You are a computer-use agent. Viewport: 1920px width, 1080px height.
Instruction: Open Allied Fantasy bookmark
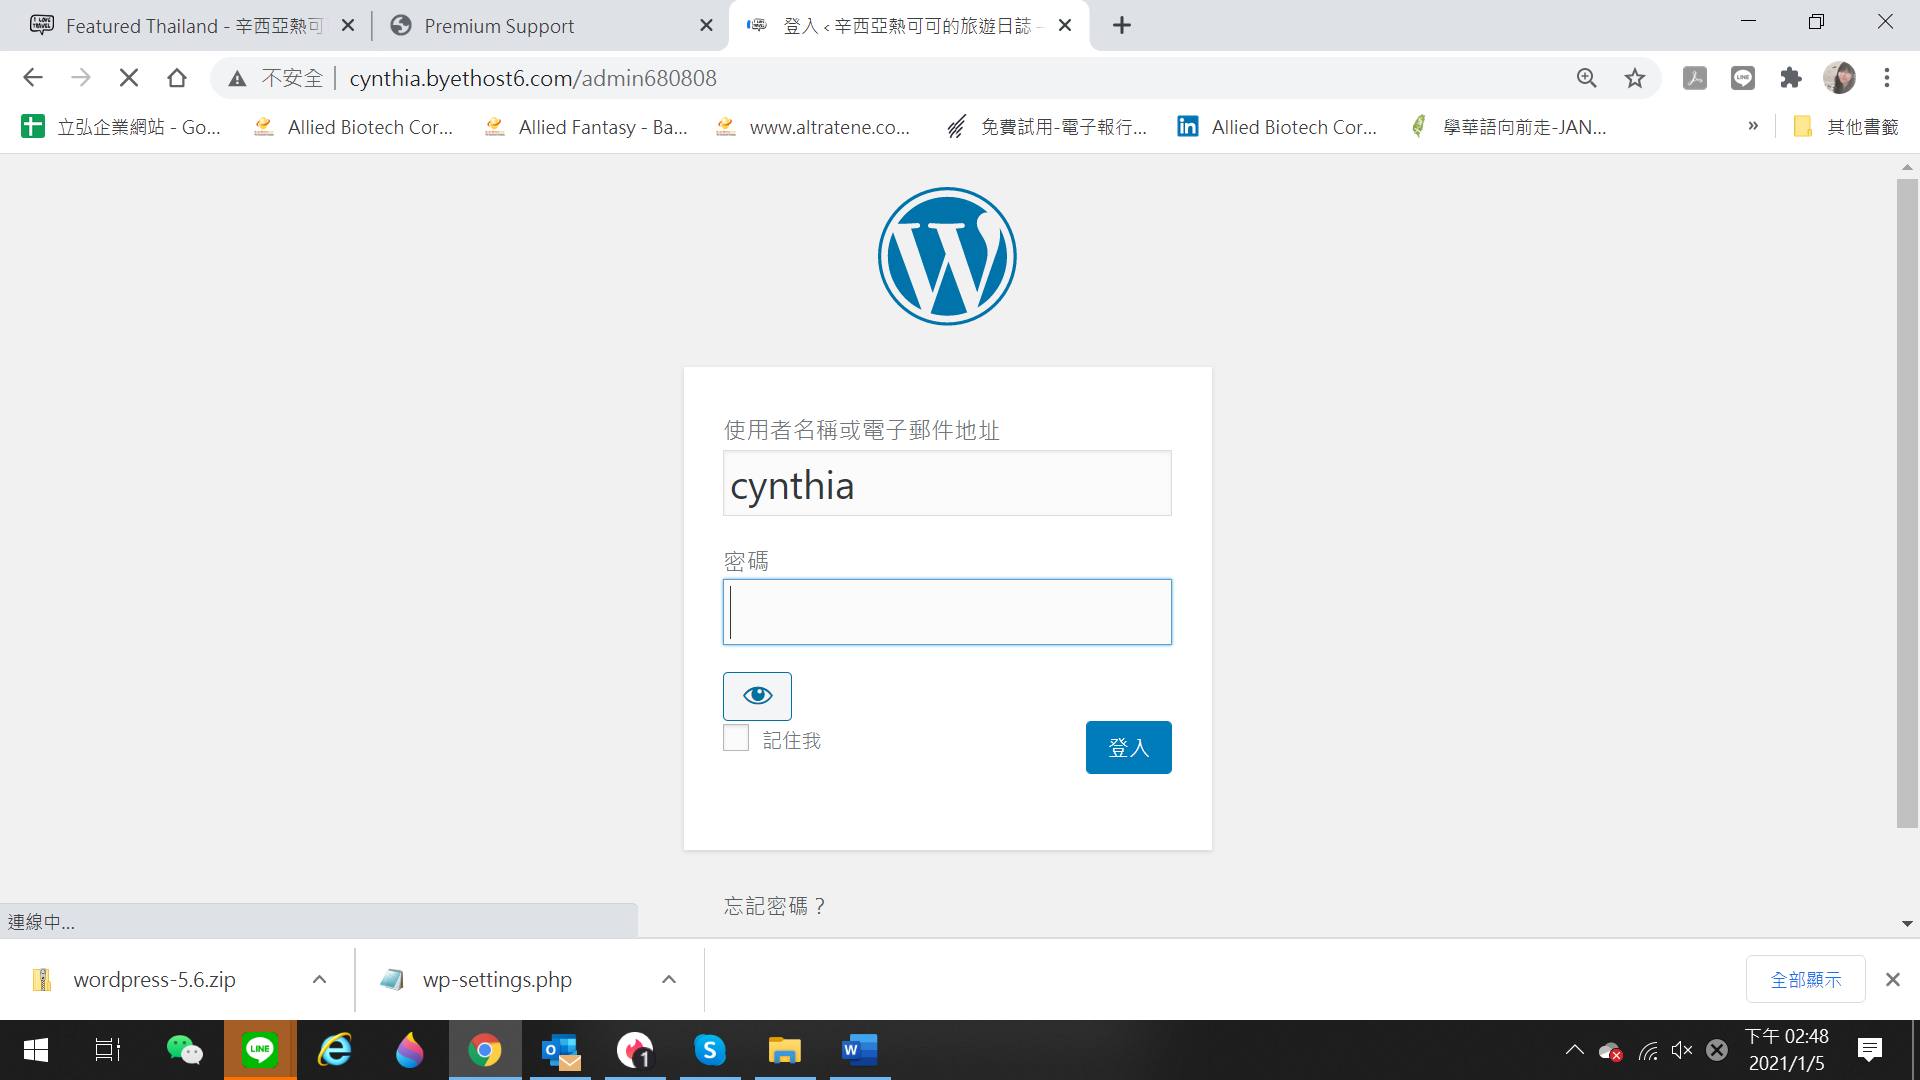(x=586, y=127)
